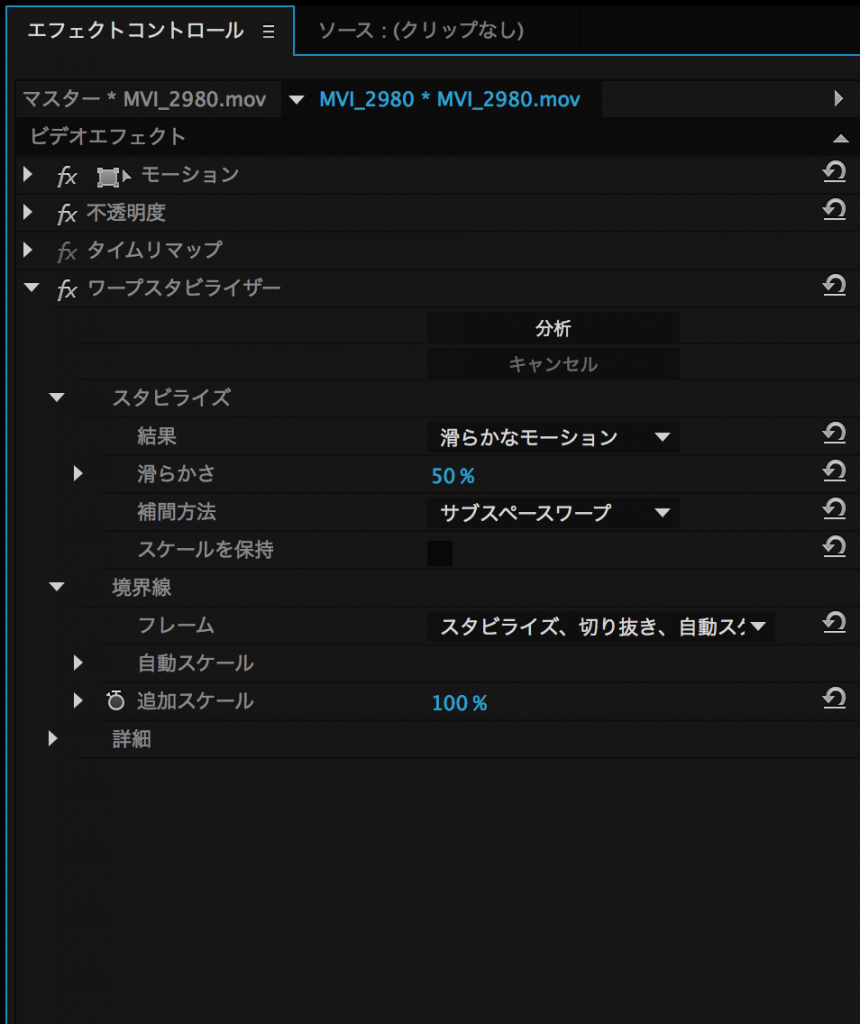This screenshot has height=1024, width=860.
Task: Select the マスター * MVI_2980.mov tab
Action: [145, 100]
